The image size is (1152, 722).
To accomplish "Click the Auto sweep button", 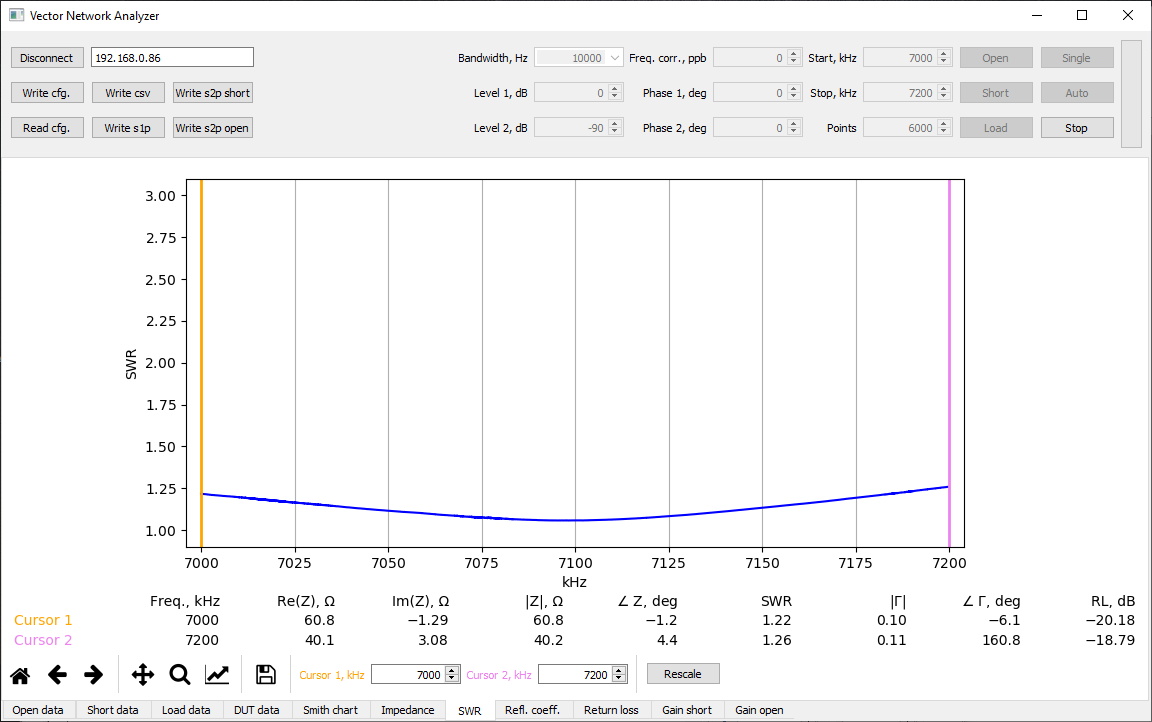I will 1076,93.
